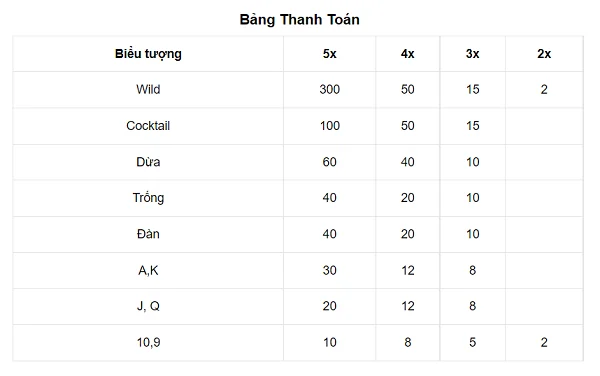Click the 5x column header
This screenshot has height=376, width=600.
[329, 54]
